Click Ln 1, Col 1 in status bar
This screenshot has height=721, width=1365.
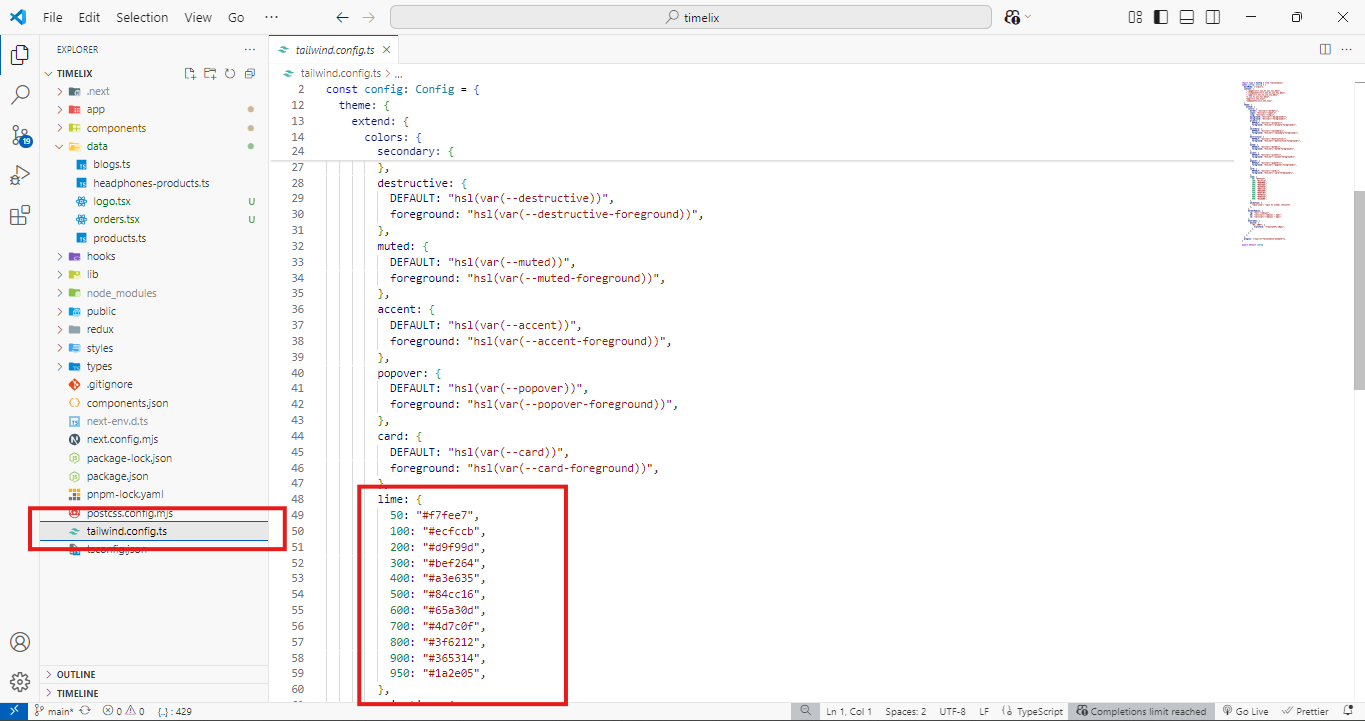(849, 711)
